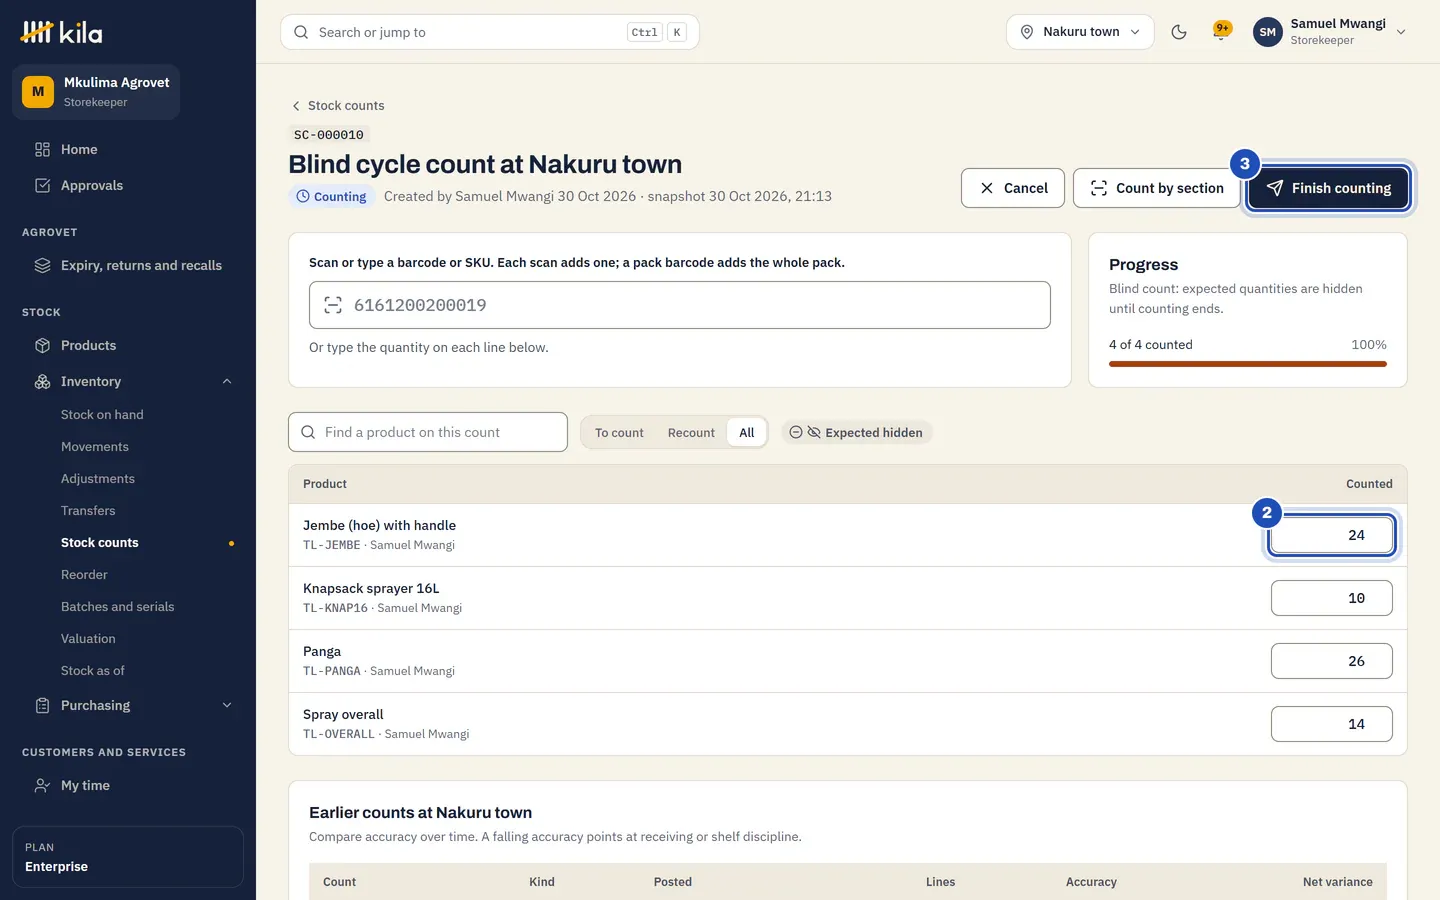This screenshot has height=900, width=1440.
Task: Toggle the Expected hidden visibility chip
Action: [x=857, y=432]
